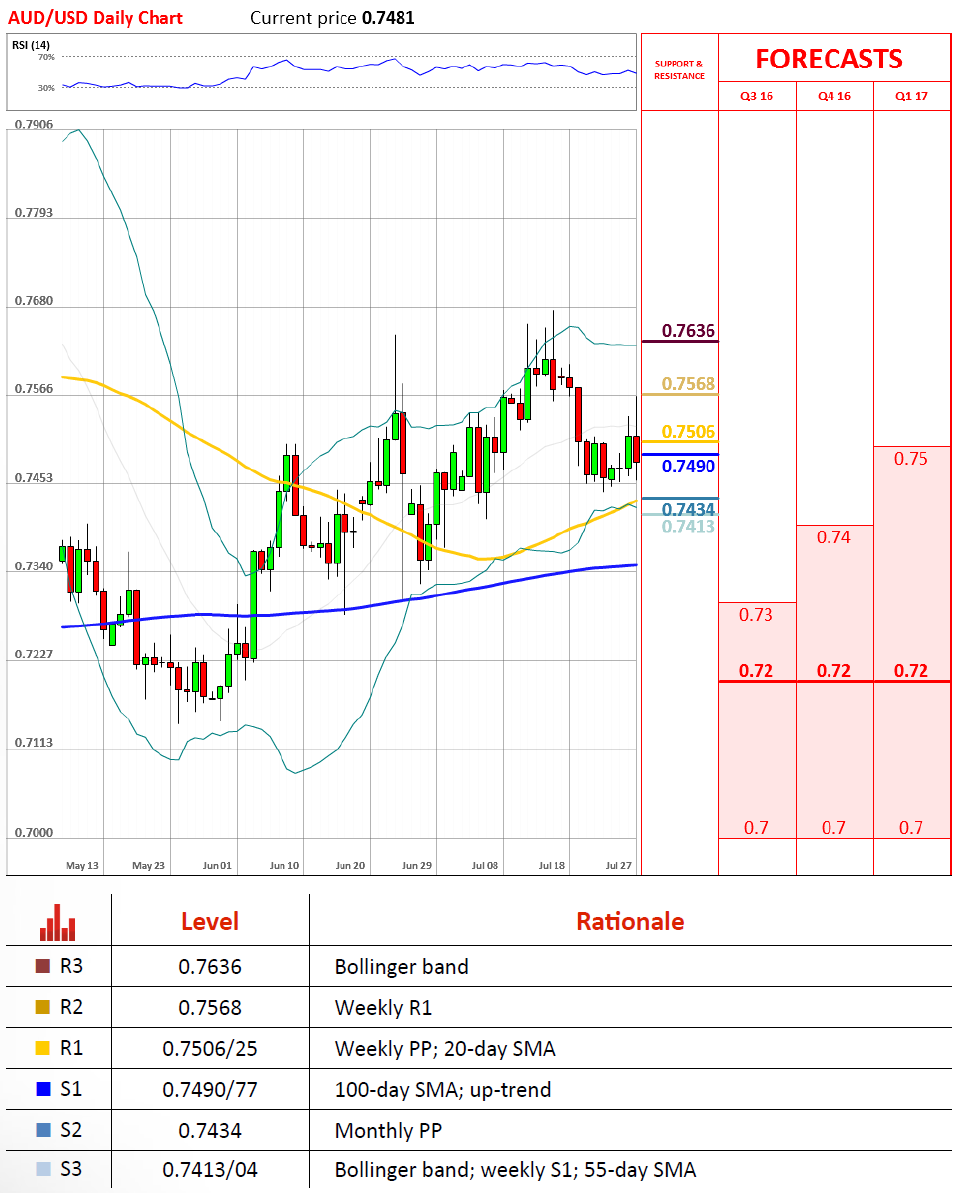Click the R1 row label
This screenshot has height=1193, width=961.
71,1048
